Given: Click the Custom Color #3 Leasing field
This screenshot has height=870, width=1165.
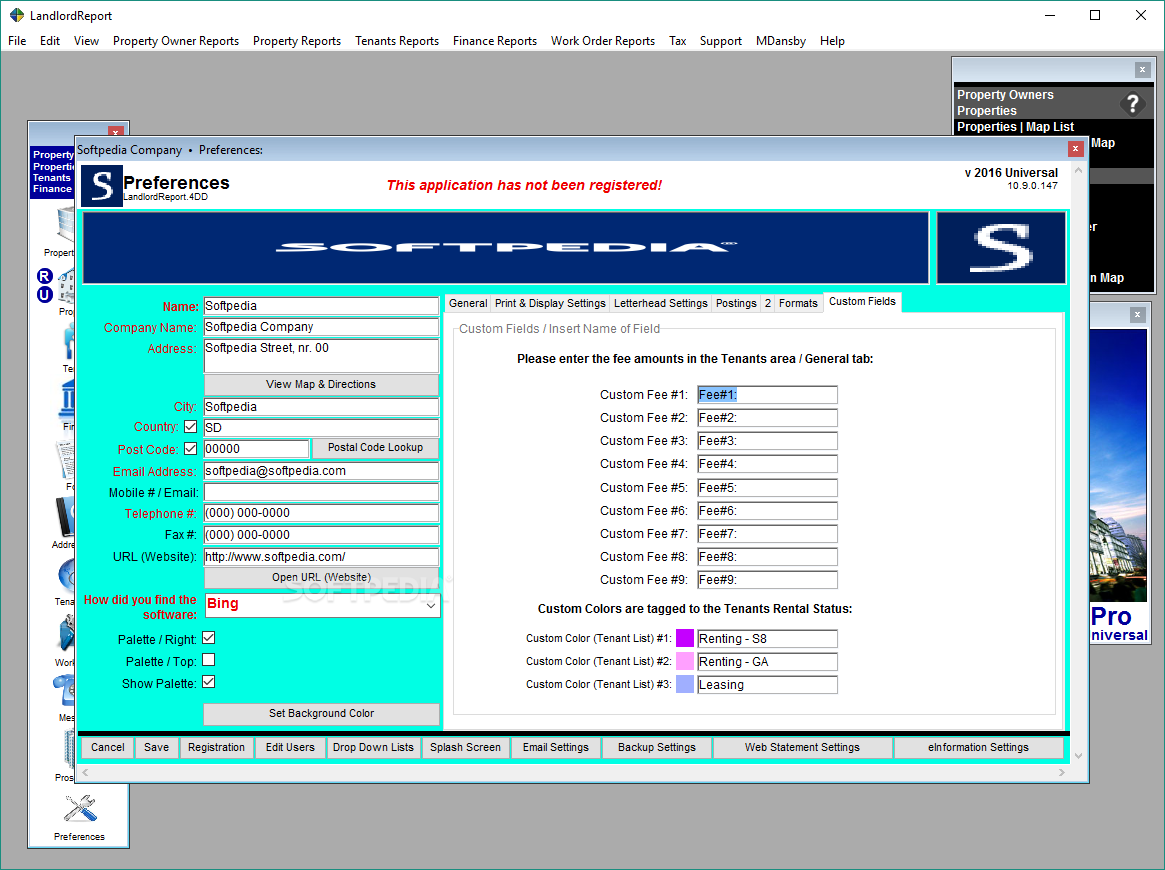Looking at the screenshot, I should (767, 684).
